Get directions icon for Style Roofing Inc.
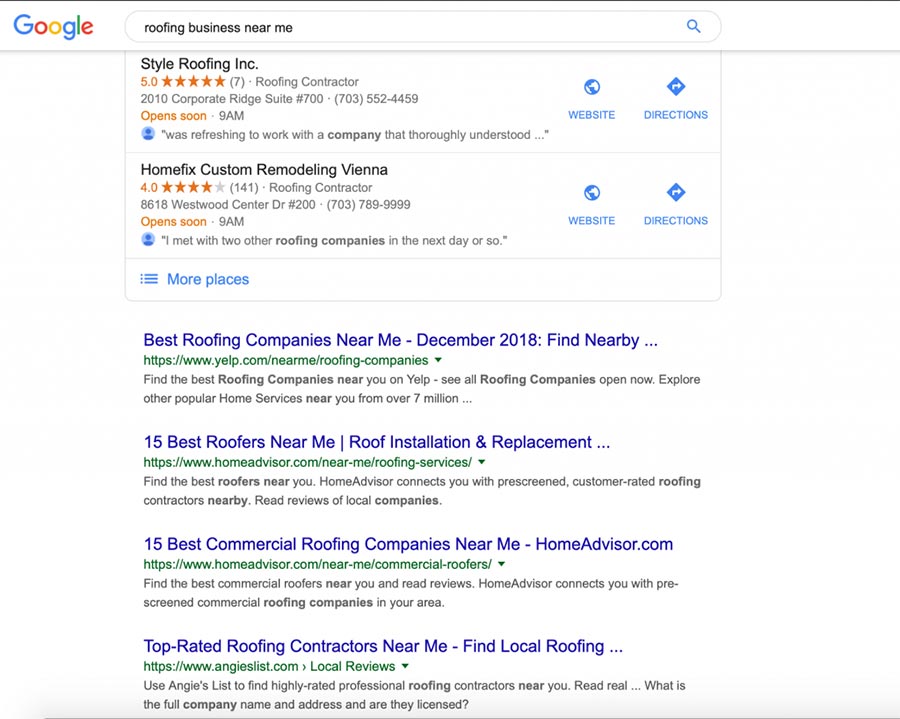The image size is (900, 719). tap(676, 87)
